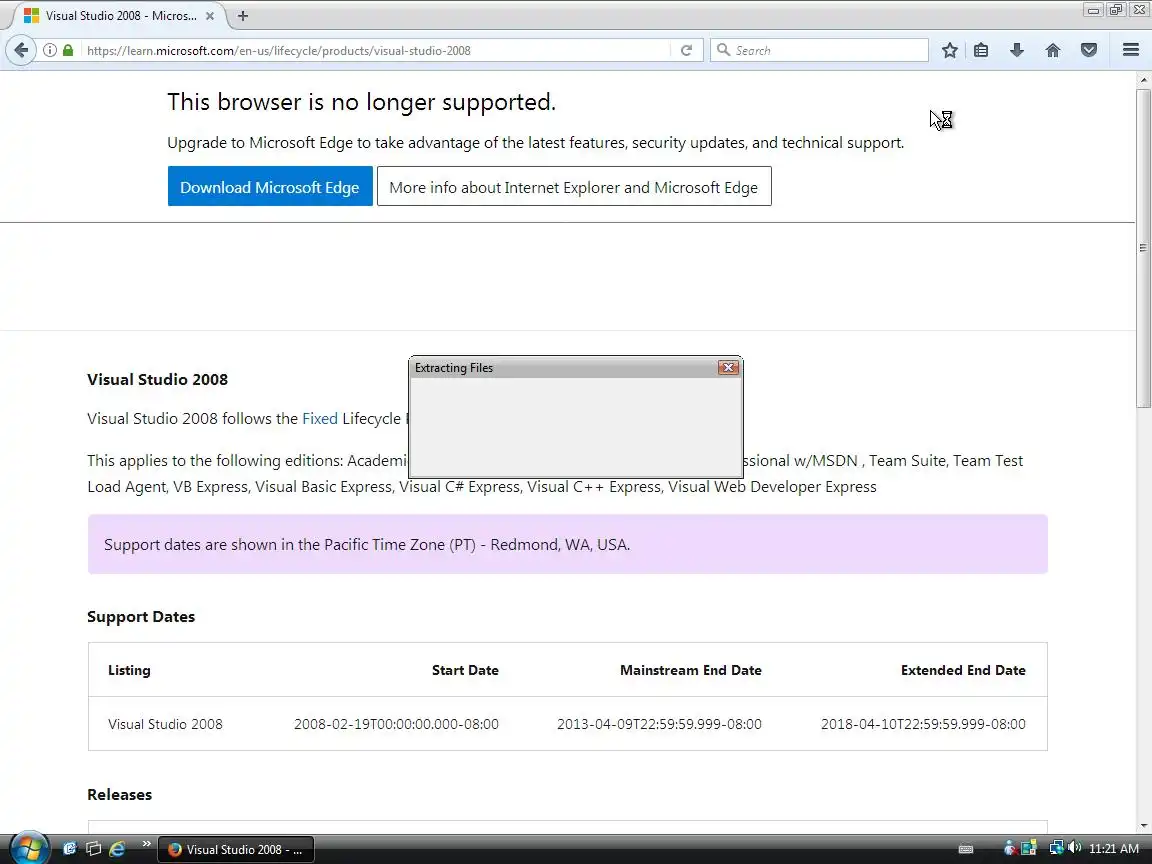The height and width of the screenshot is (864, 1152).
Task: Click the Download Microsoft Edge button
Action: (270, 187)
